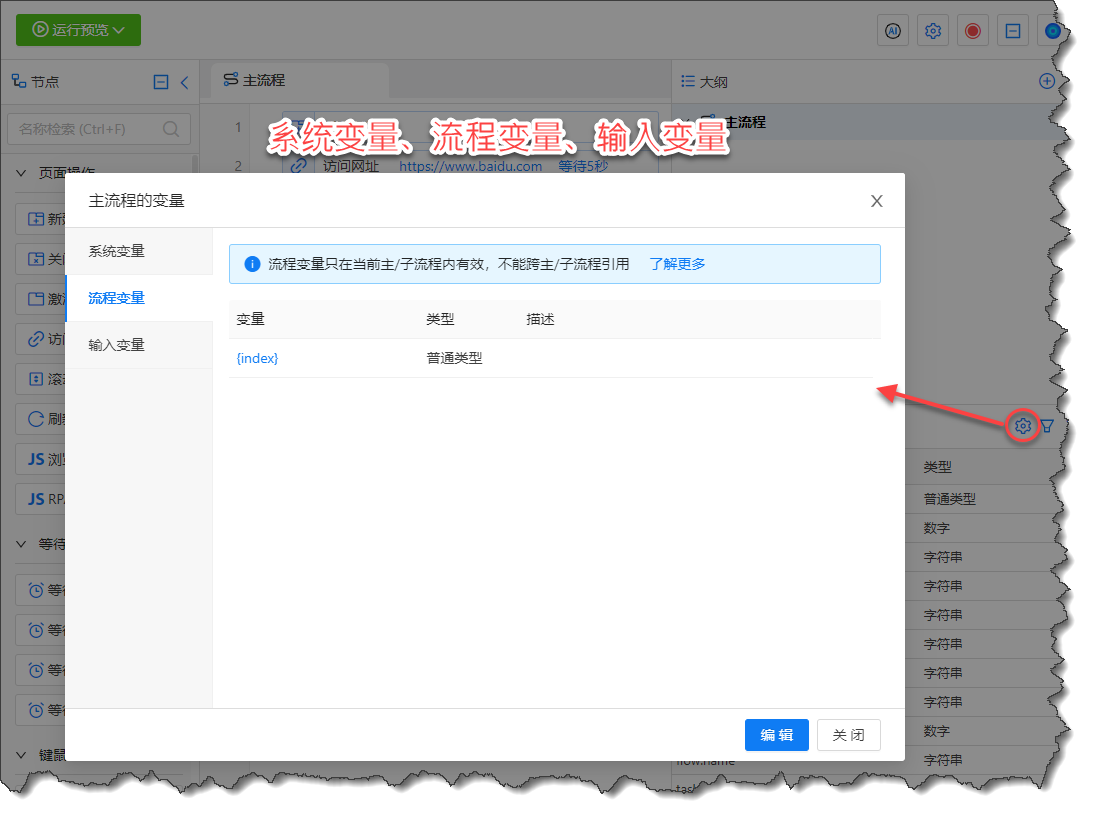This screenshot has height=815, width=1093.
Task: Hide the 节点 panel with left chevron
Action: (185, 82)
